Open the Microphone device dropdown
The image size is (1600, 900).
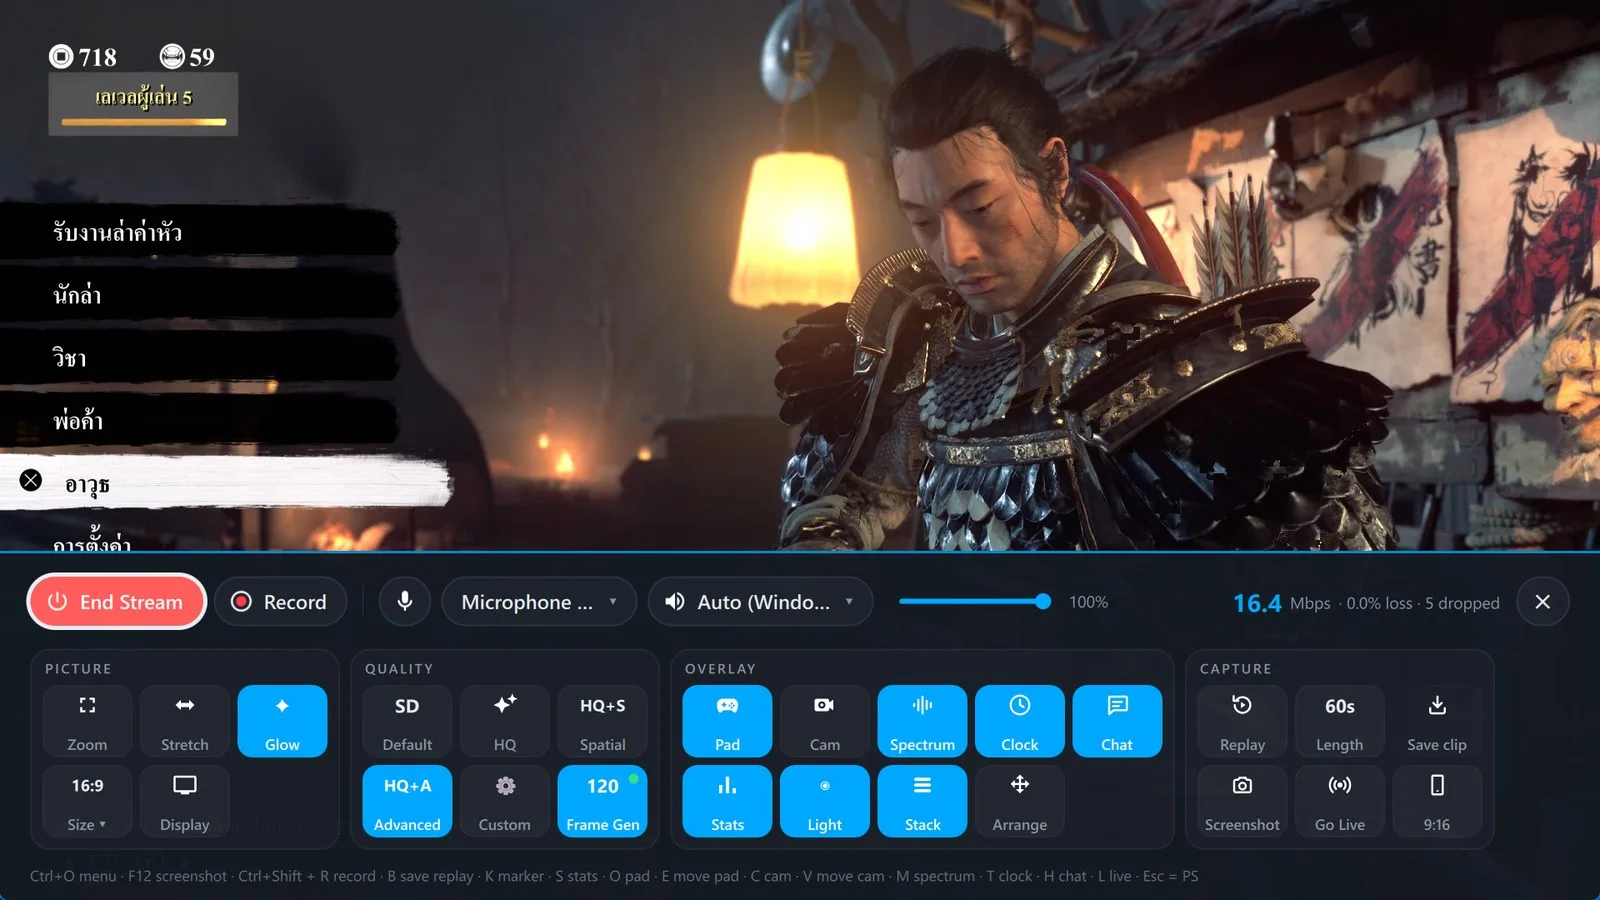[539, 602]
